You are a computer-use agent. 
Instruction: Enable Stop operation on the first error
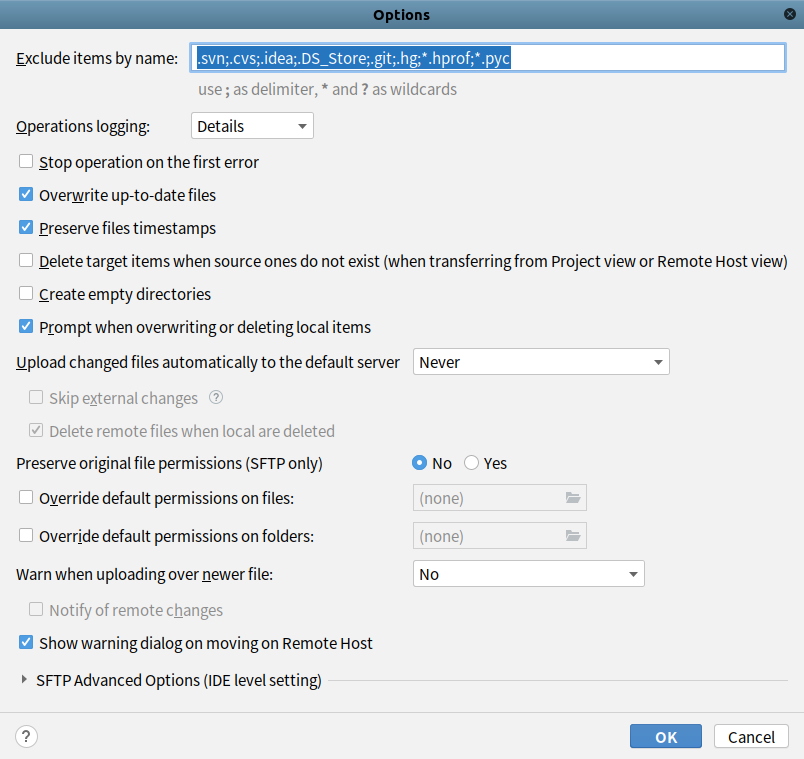26,162
